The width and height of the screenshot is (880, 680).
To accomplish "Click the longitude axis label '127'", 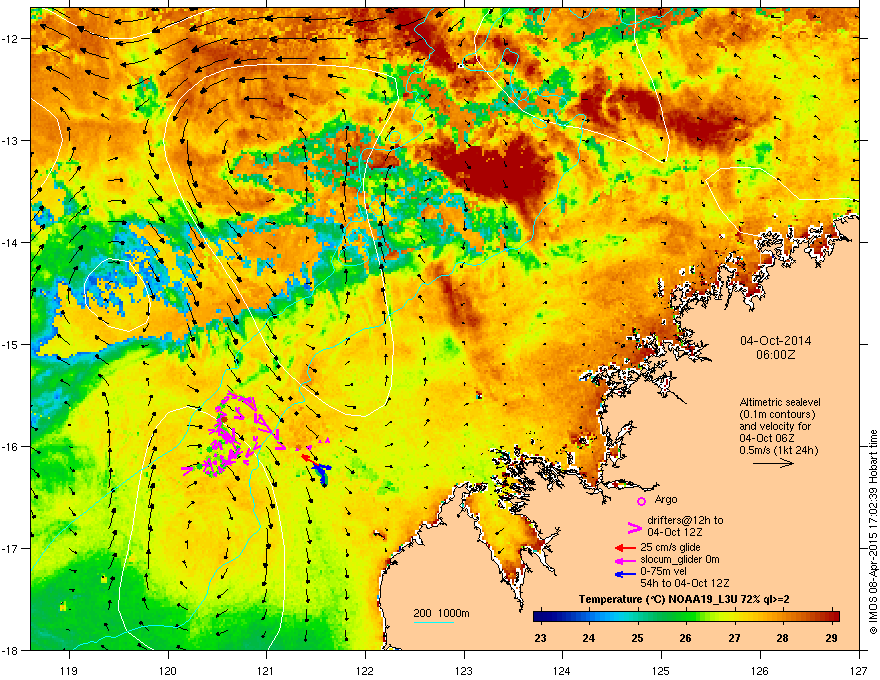I will click(x=859, y=670).
